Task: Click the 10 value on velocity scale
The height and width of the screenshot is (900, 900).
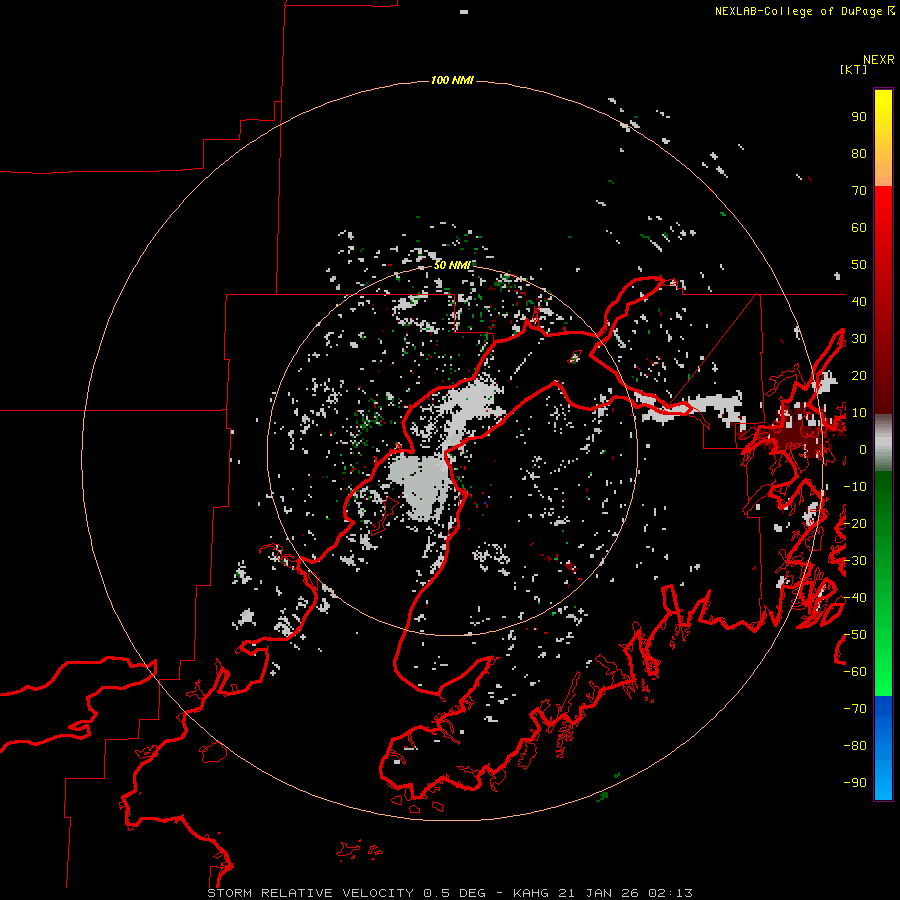Action: click(x=859, y=413)
